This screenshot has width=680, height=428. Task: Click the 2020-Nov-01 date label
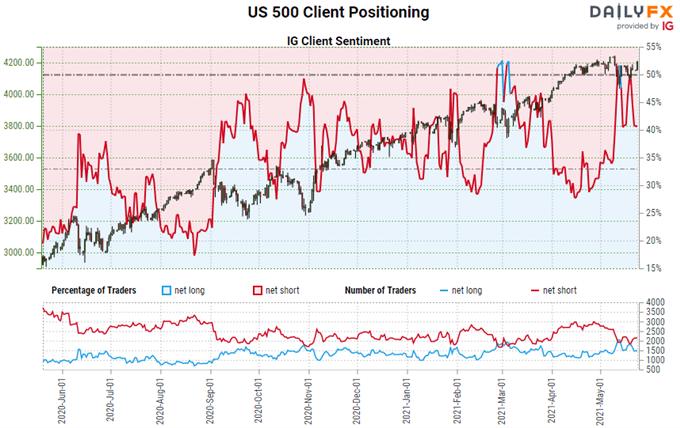tap(308, 401)
